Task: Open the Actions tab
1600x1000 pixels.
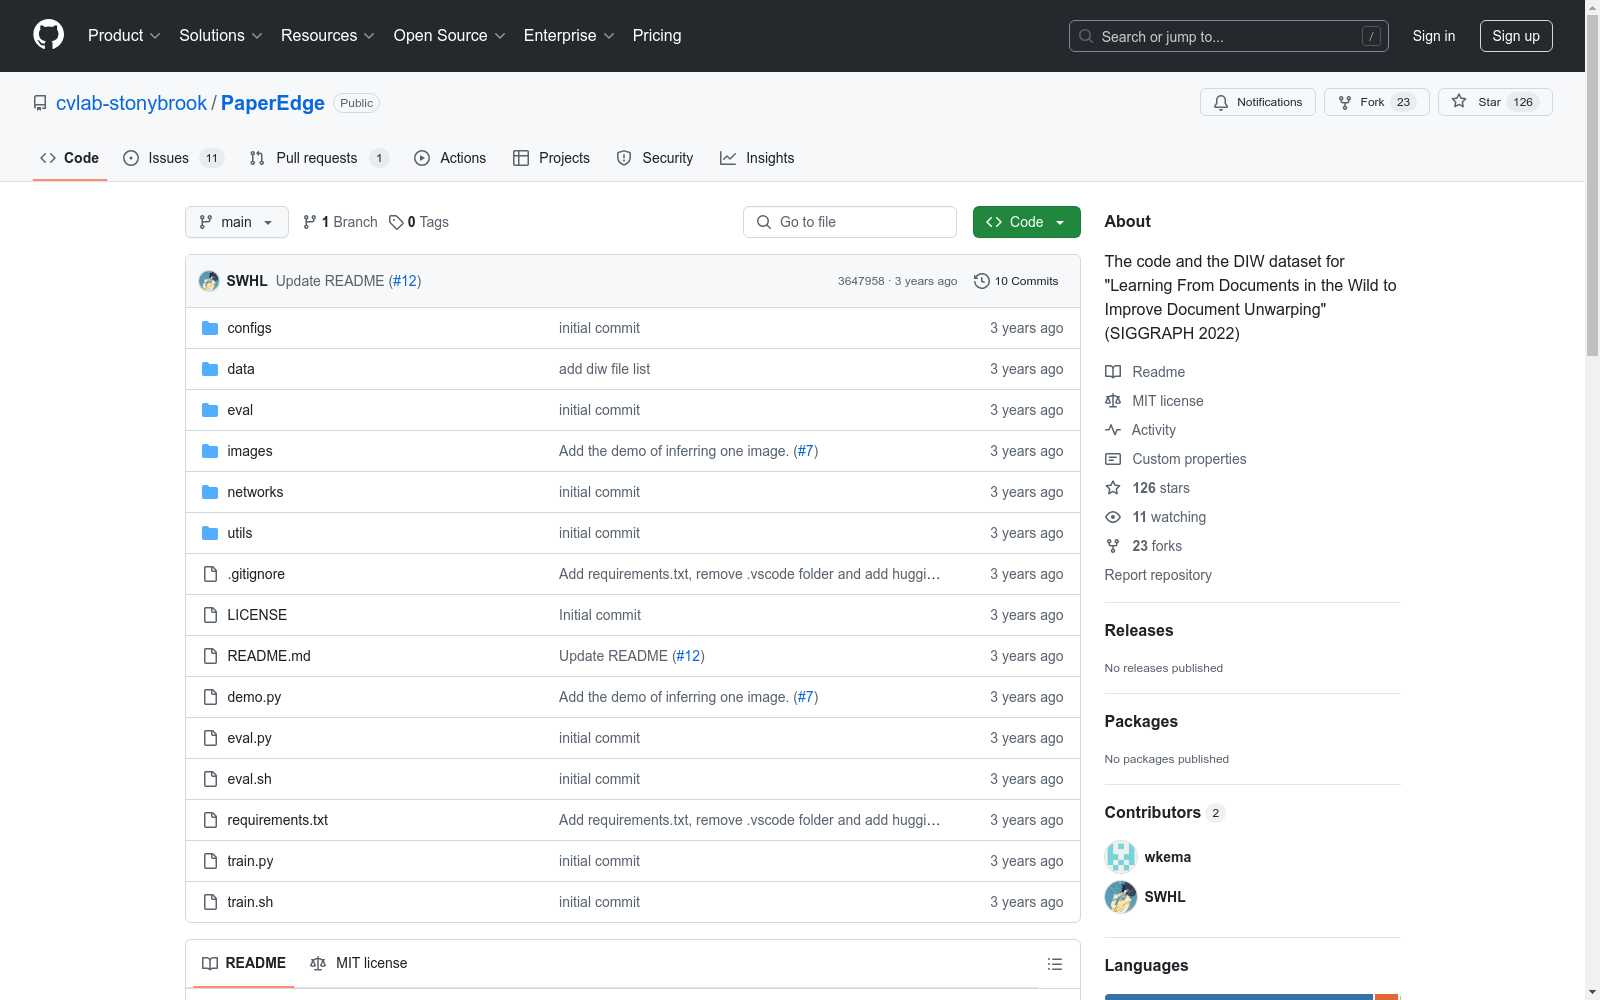Action: click(x=450, y=158)
